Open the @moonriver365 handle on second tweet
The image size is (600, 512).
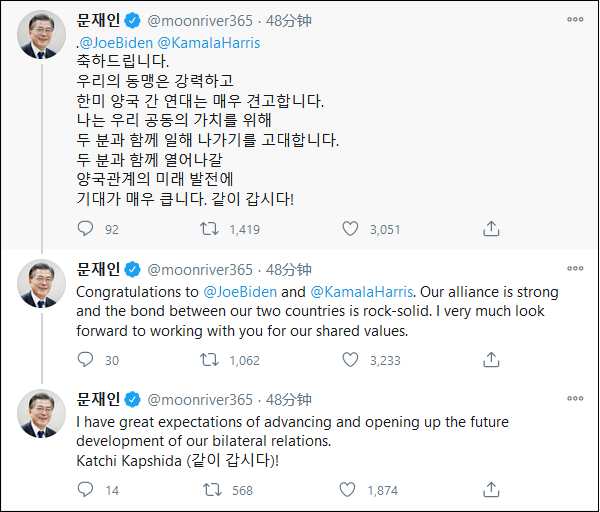click(200, 270)
